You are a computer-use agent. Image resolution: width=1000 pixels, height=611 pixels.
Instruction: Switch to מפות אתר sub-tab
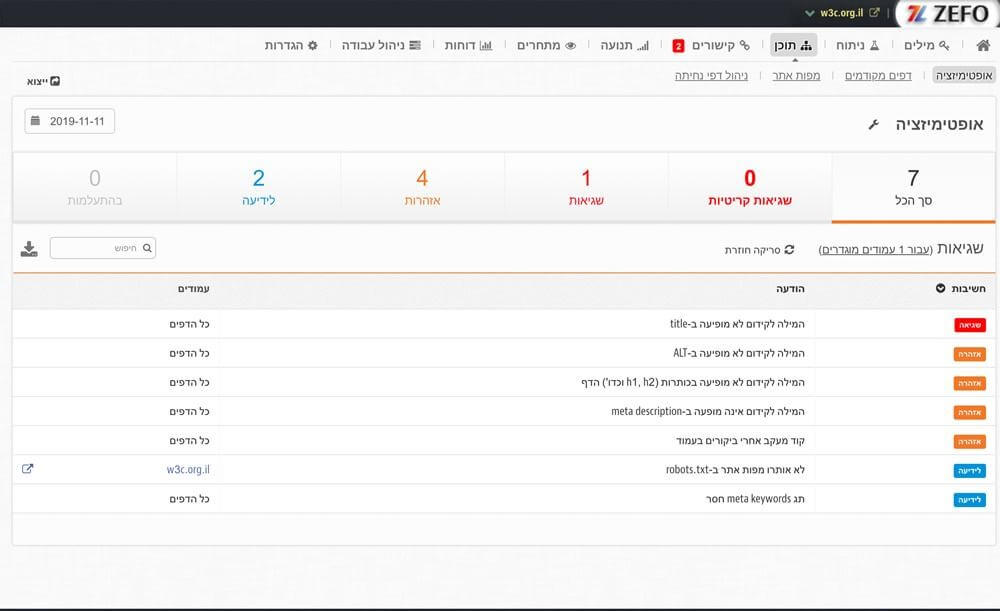click(796, 75)
